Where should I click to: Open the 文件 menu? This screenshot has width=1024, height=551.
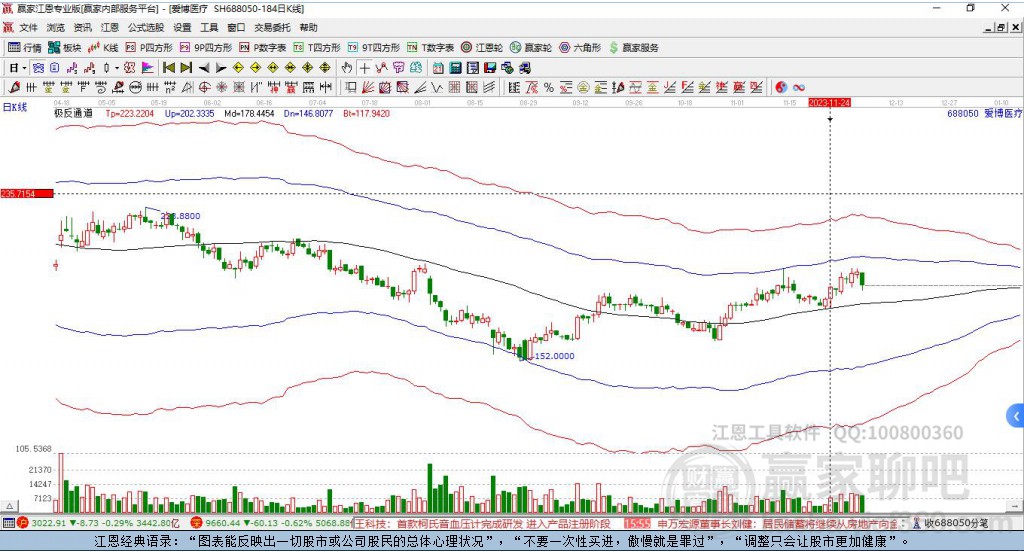28,27
